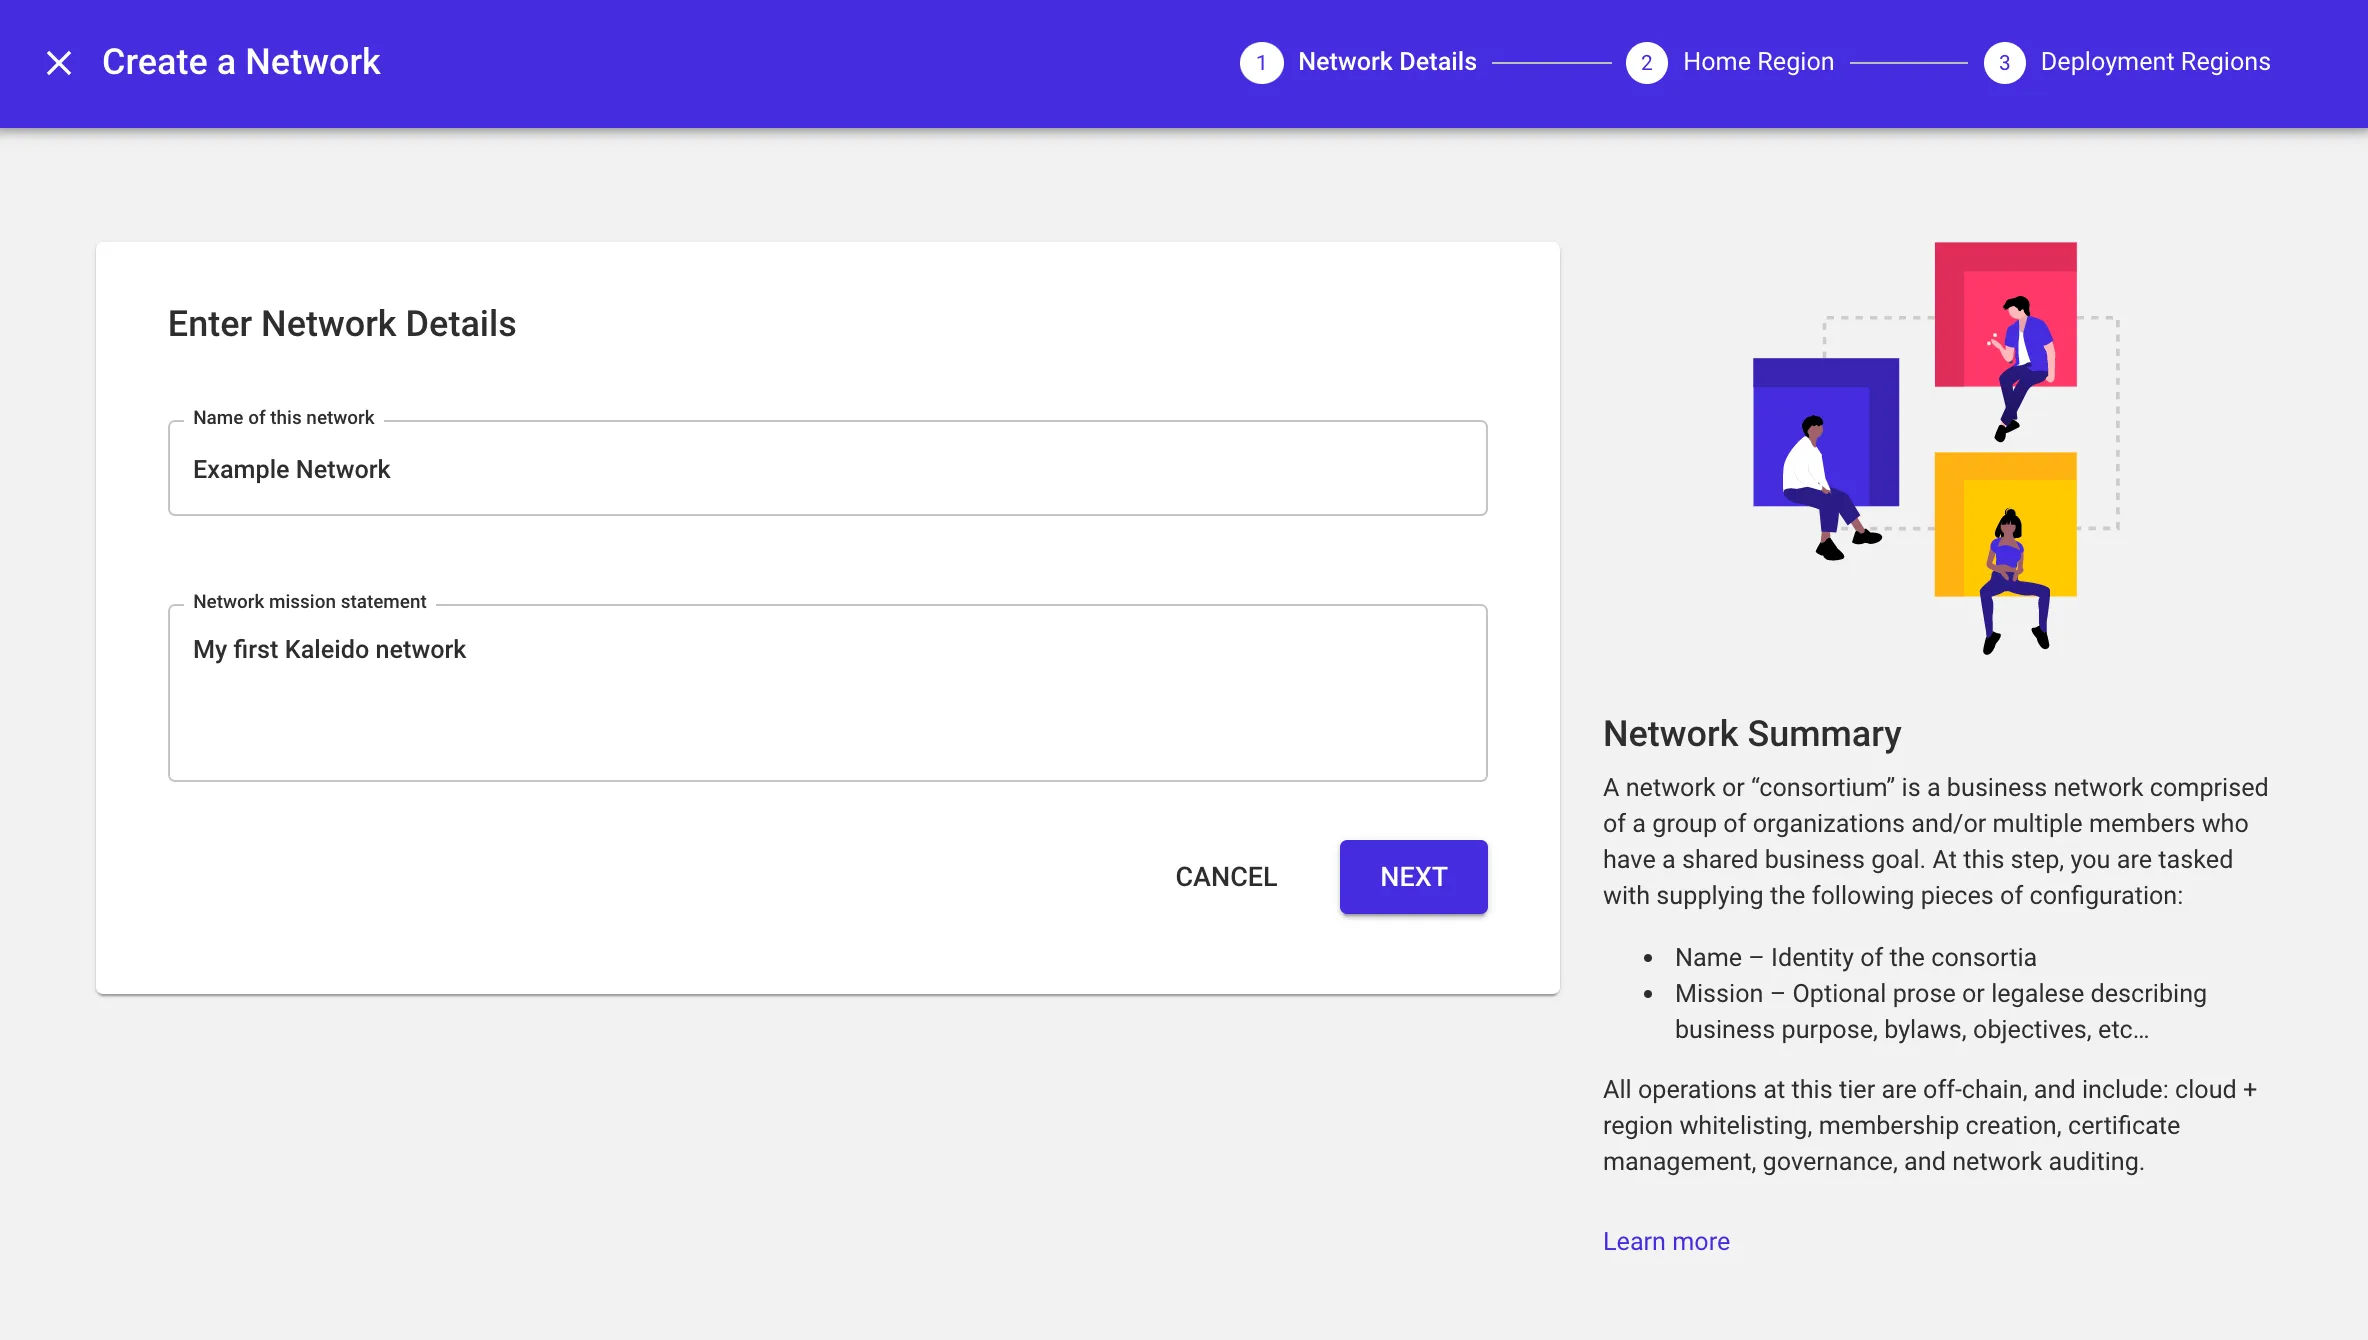This screenshot has width=2368, height=1340.
Task: Open the Learn more link
Action: [1666, 1241]
